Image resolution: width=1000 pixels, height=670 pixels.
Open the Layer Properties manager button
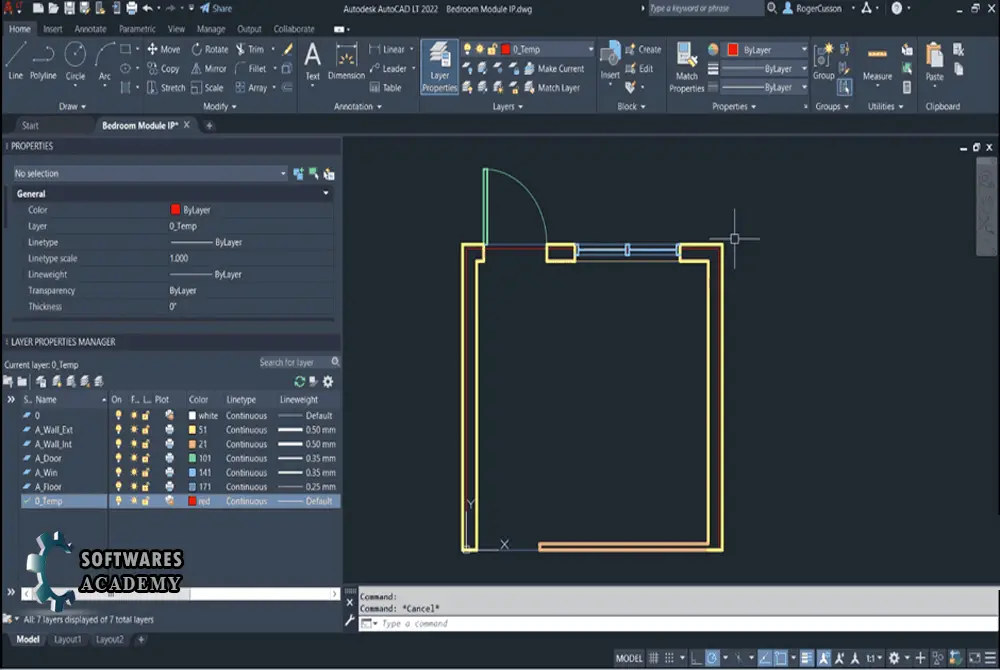439,67
